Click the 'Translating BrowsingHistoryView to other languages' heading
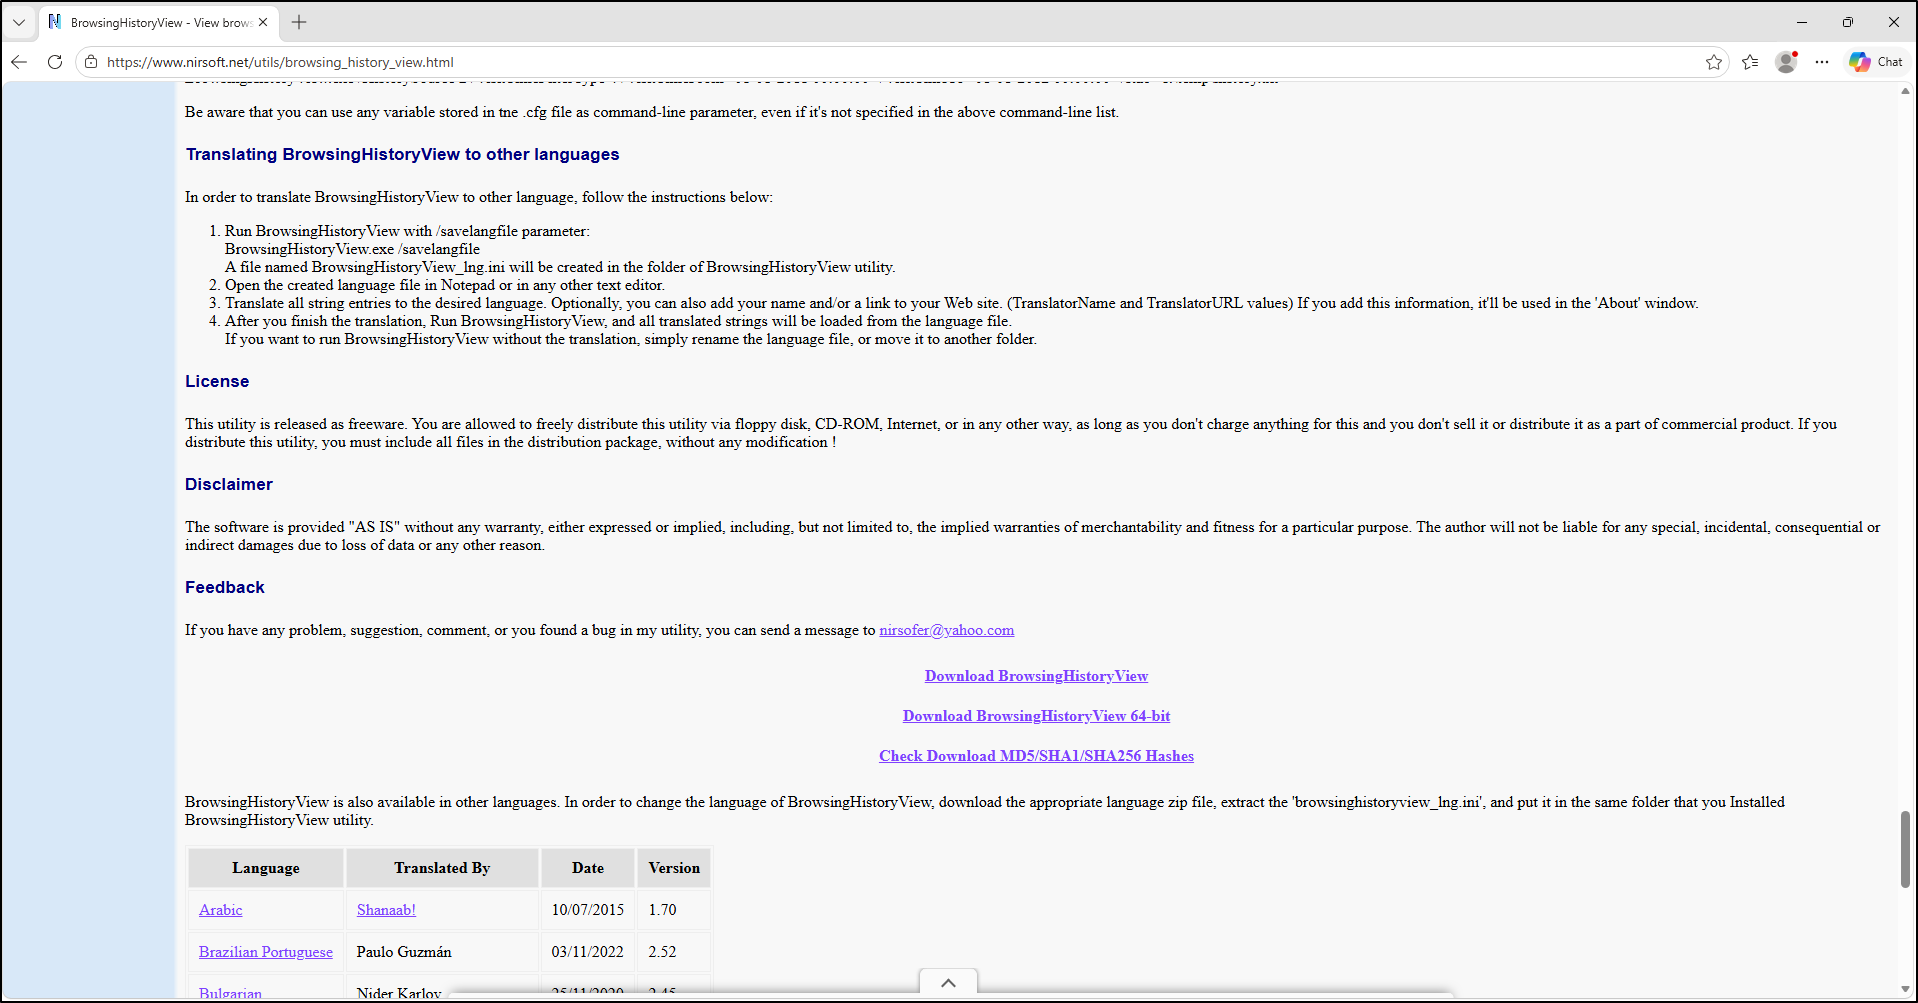Viewport: 1918px width, 1003px height. [x=403, y=154]
